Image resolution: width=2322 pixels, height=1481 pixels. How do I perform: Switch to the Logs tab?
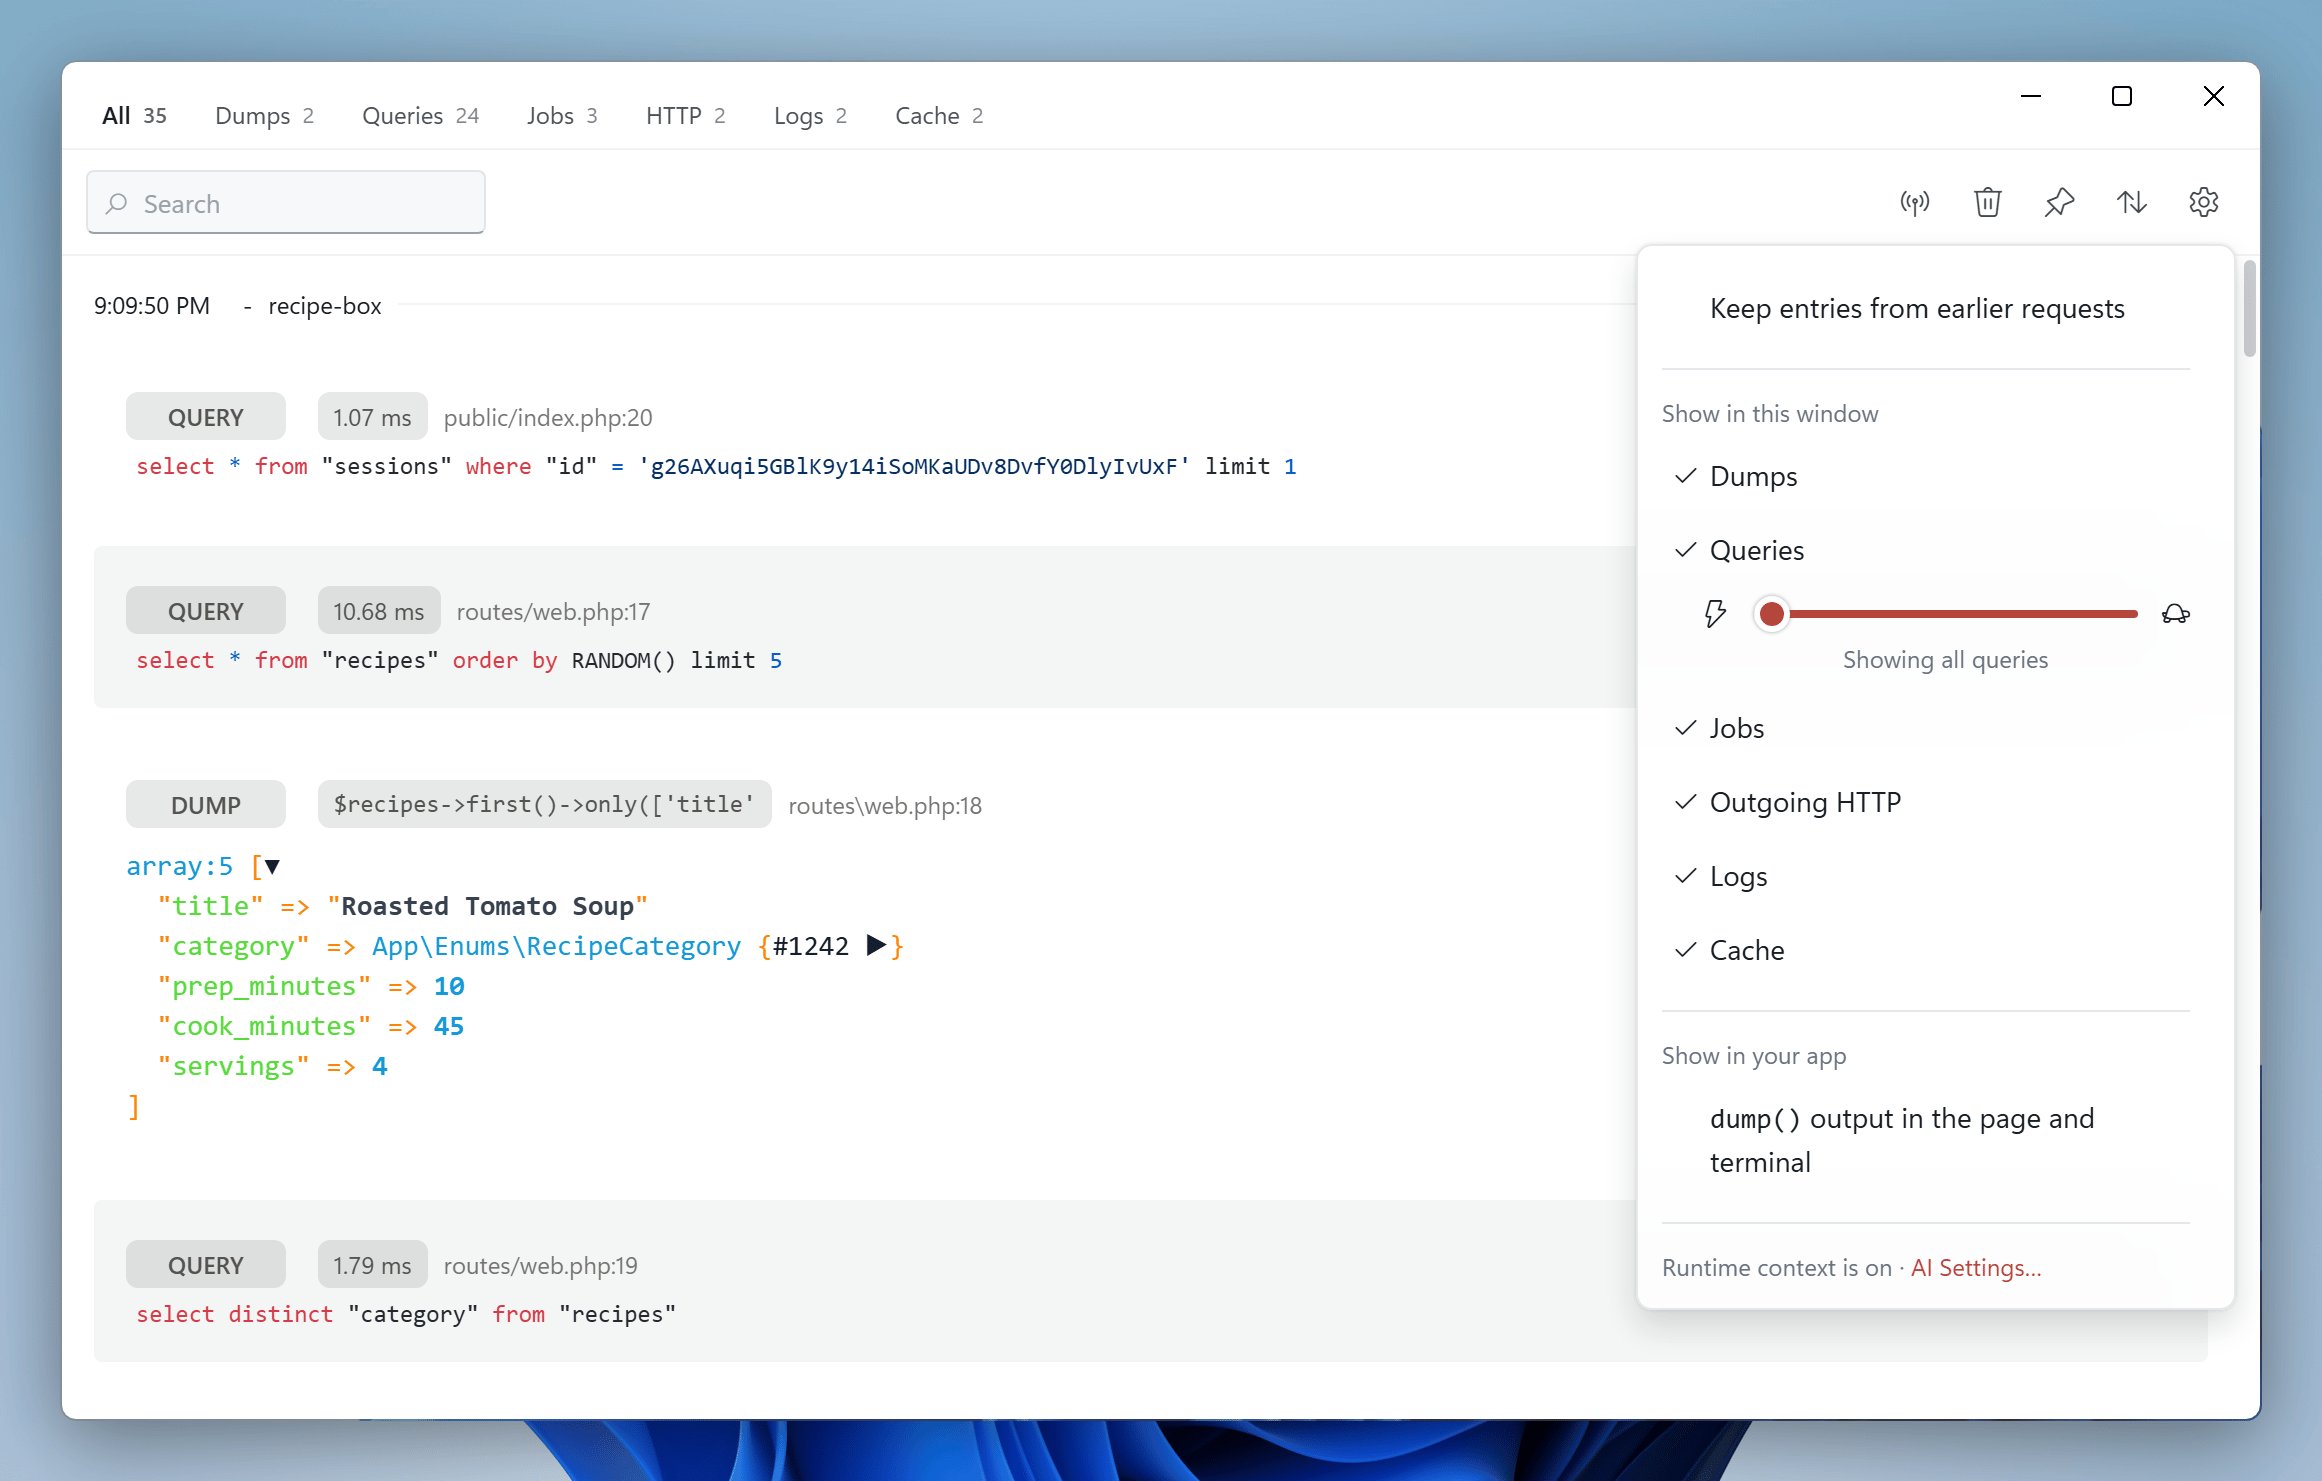[x=810, y=116]
